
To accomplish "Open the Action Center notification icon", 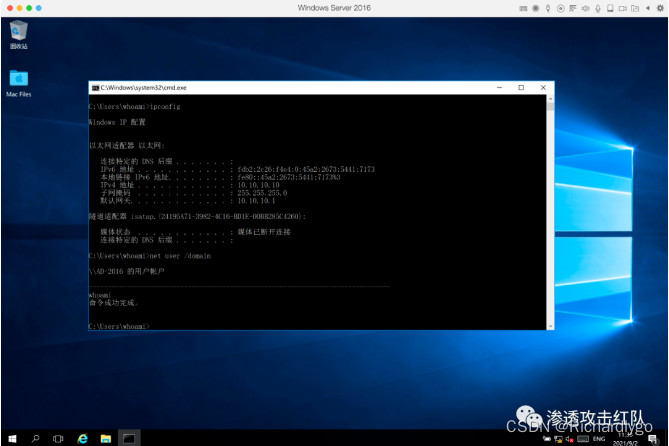I will (x=652, y=439).
